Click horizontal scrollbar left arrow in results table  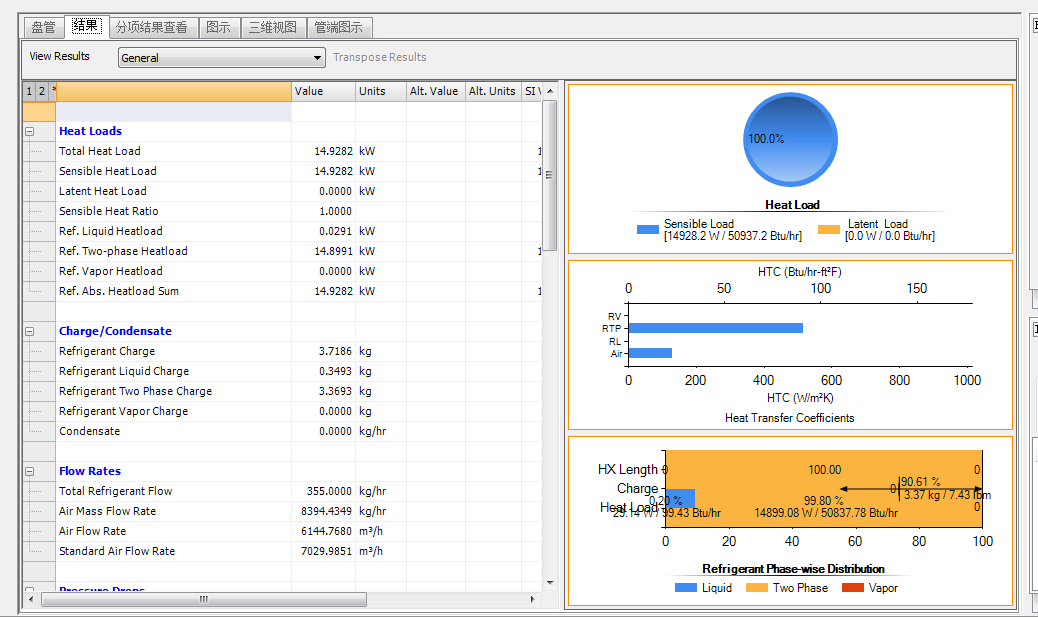(x=31, y=600)
